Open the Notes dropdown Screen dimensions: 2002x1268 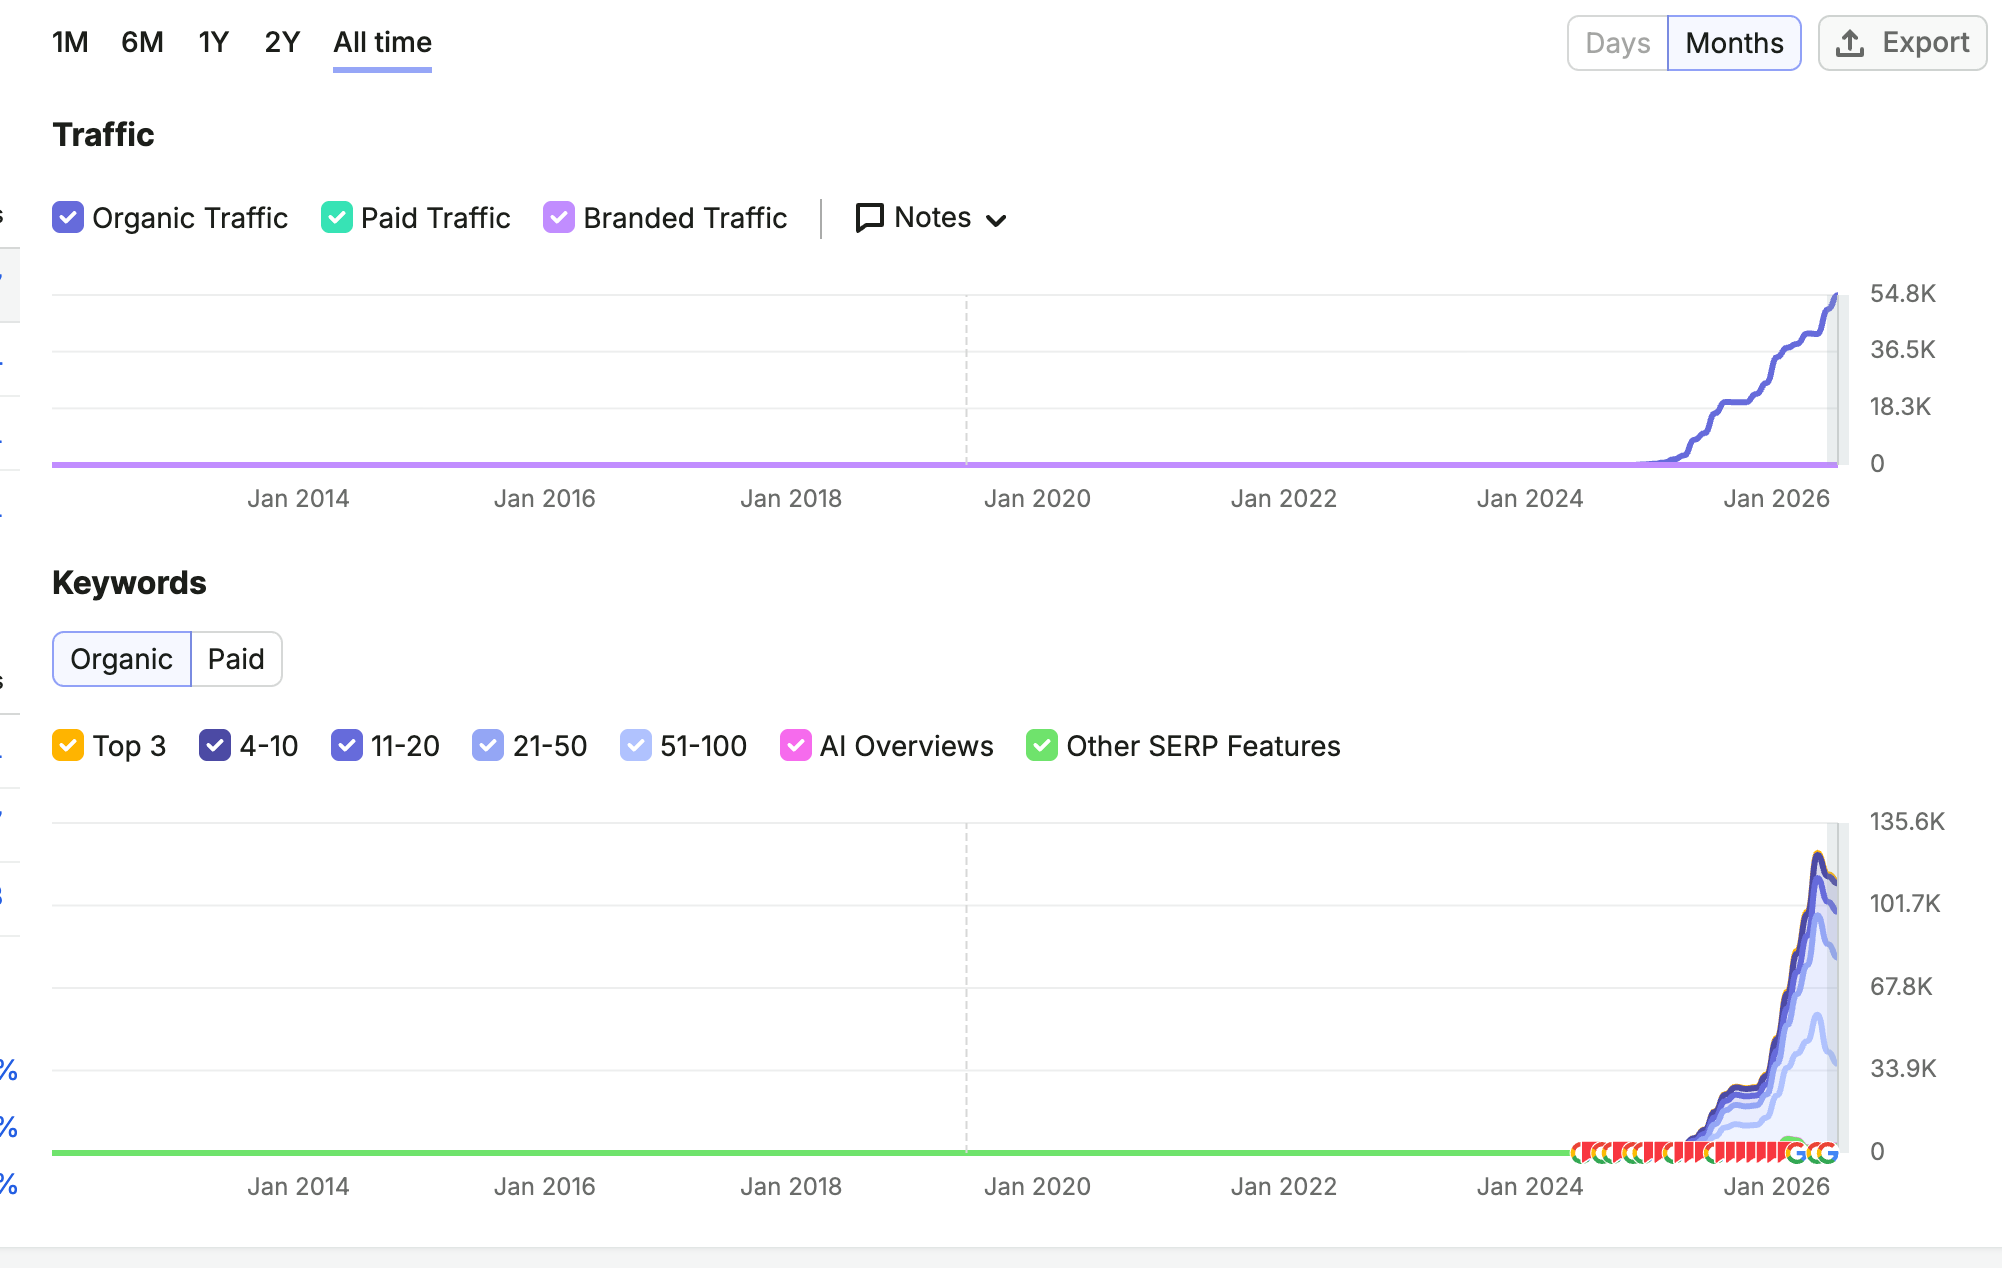point(931,217)
